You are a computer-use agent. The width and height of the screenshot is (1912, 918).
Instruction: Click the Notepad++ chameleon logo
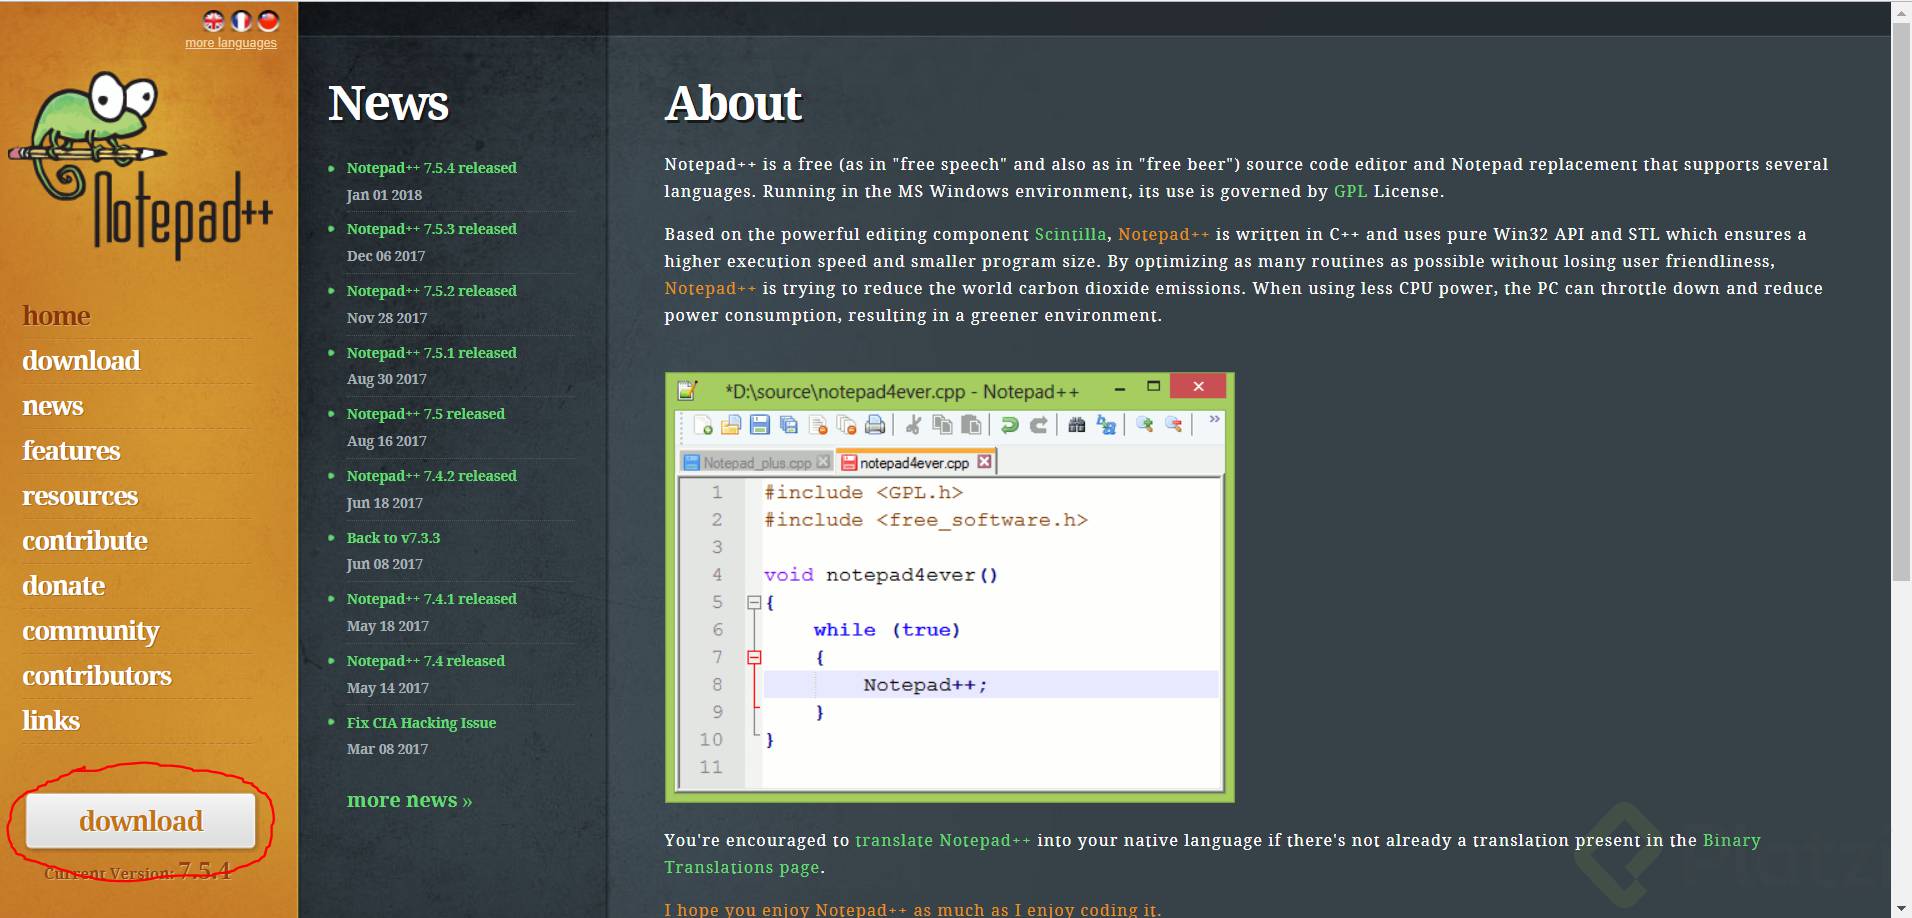click(x=140, y=164)
